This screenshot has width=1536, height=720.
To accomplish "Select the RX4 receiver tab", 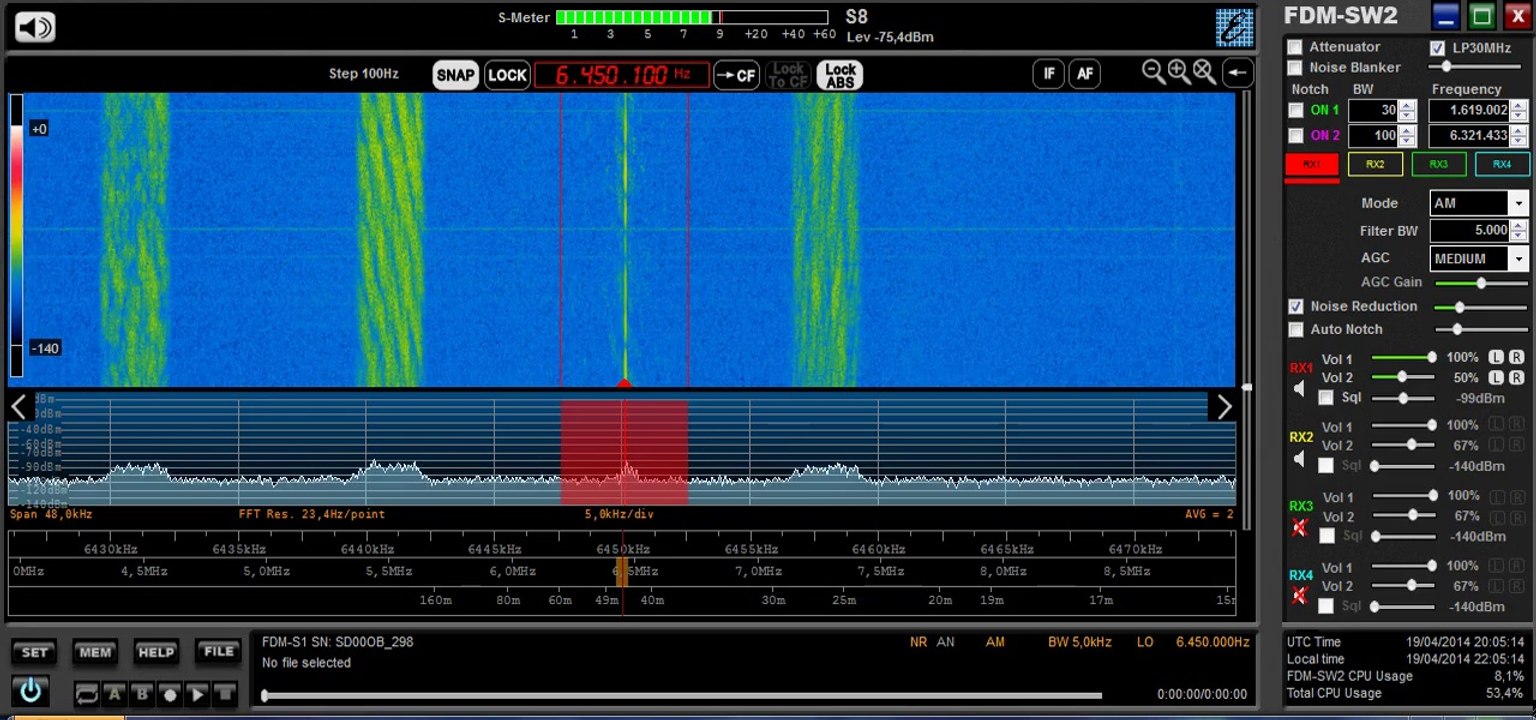I will pos(1502,164).
